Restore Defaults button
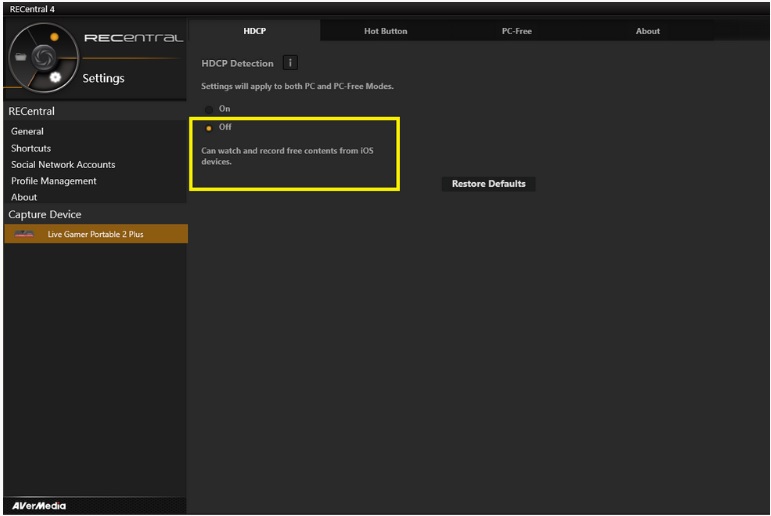The image size is (771, 516). pos(488,183)
